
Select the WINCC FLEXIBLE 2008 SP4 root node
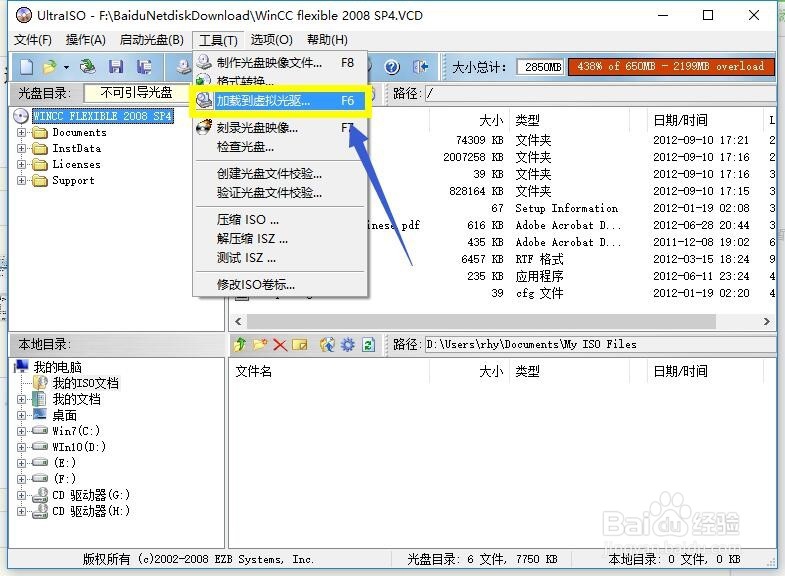(103, 116)
